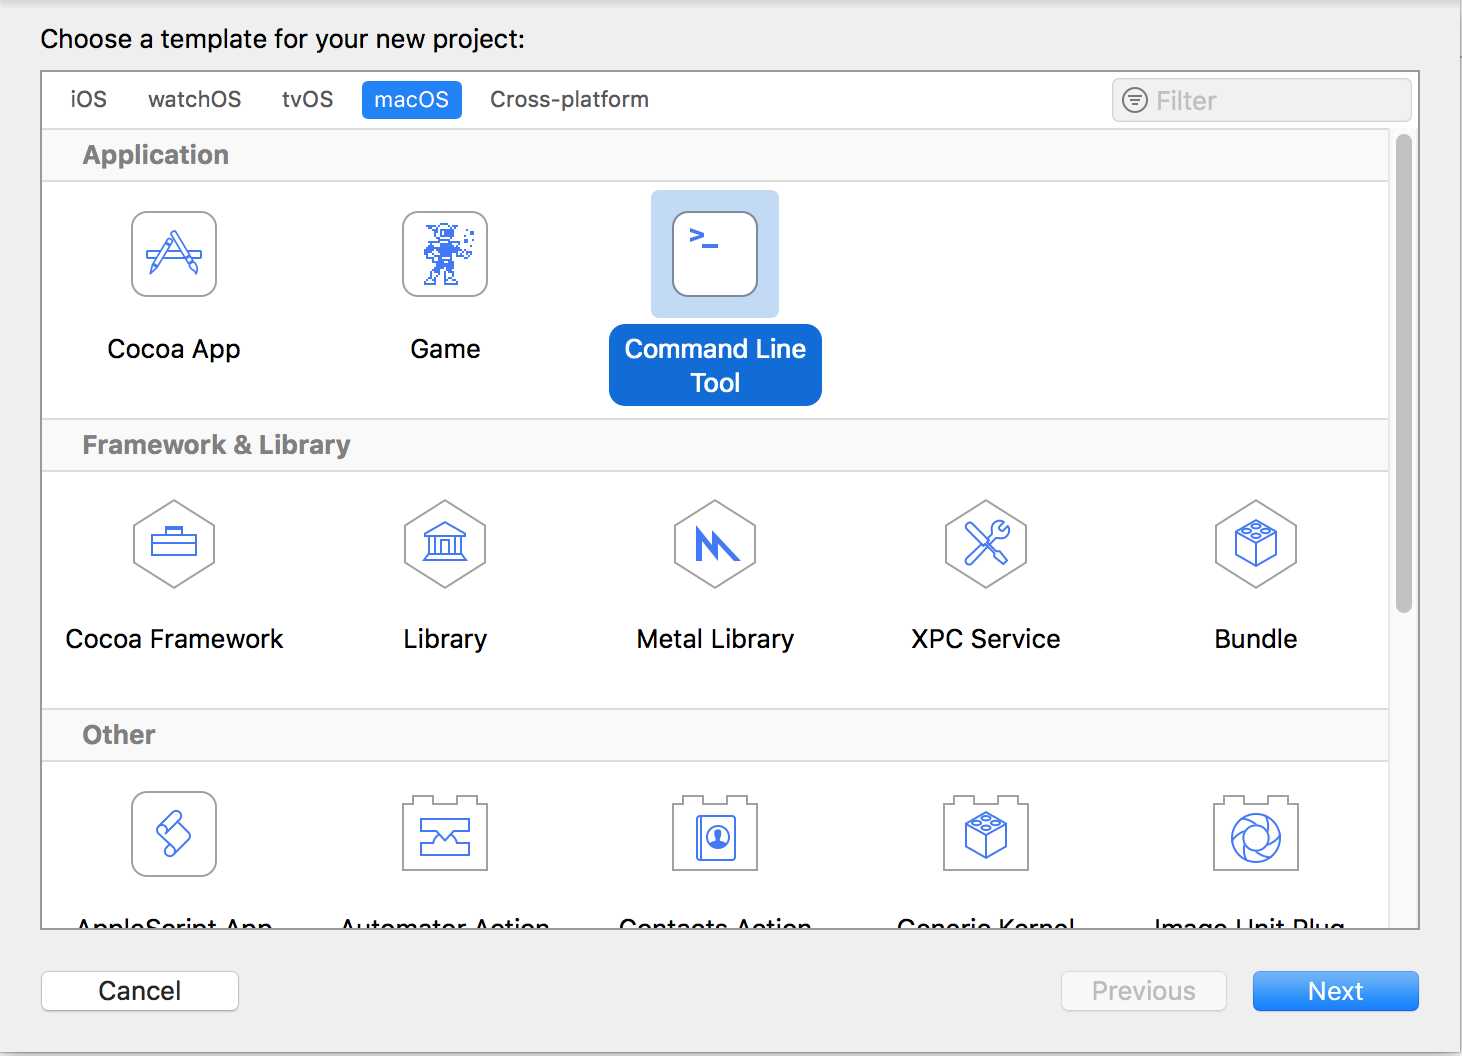Click the Cocoa App label
Viewport: 1462px width, 1056px height.
(x=174, y=349)
